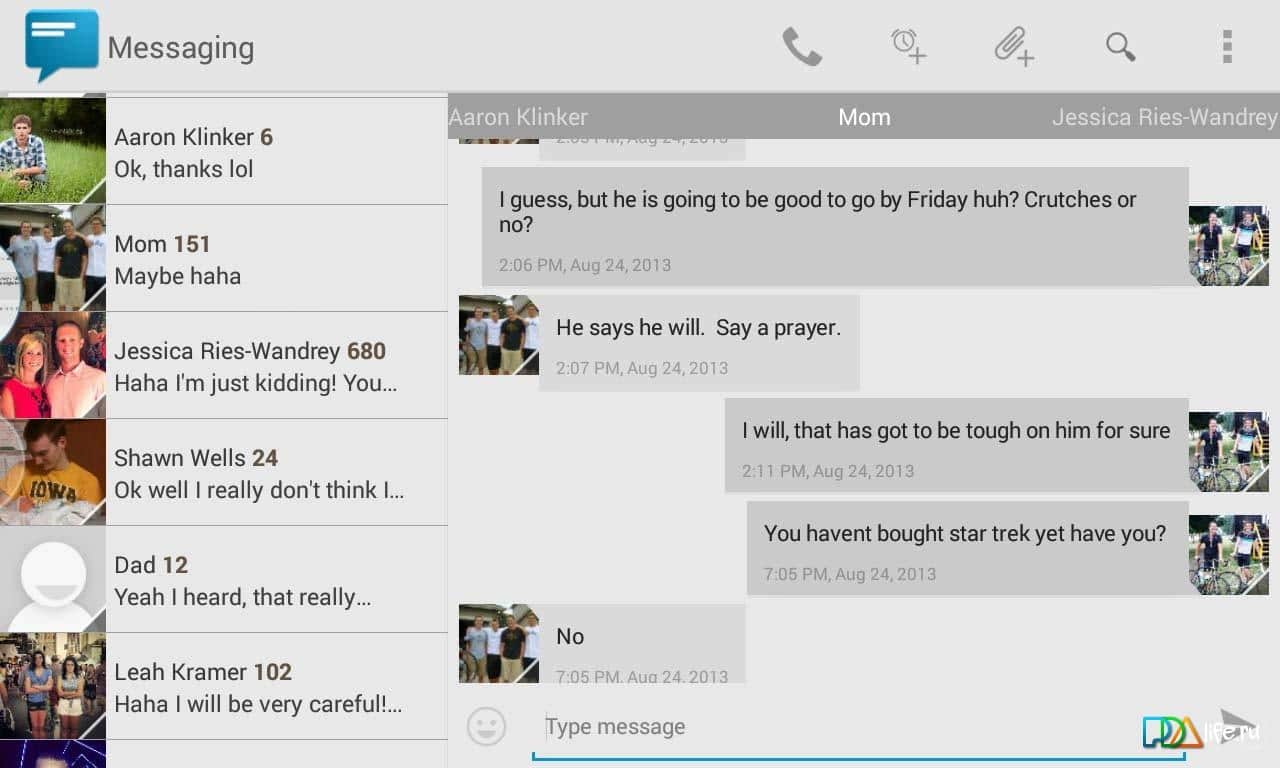Open the scheduled message alarm icon

(x=908, y=46)
